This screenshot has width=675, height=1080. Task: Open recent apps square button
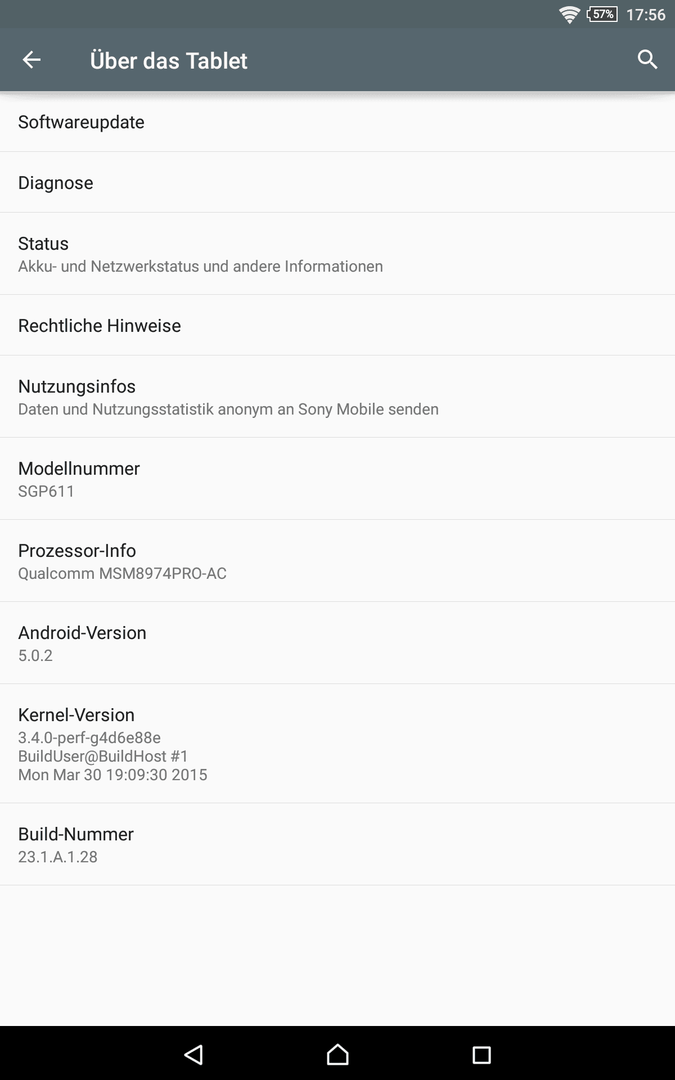481,1054
